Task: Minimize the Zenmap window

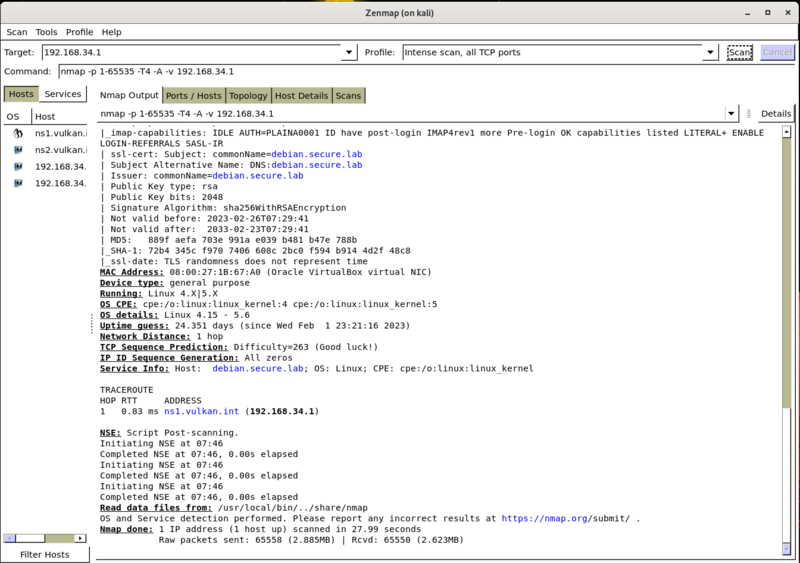Action: (x=747, y=11)
